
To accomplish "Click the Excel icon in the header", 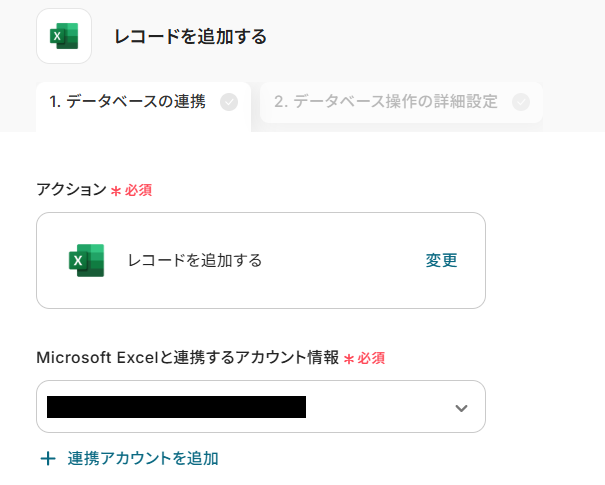I will [63, 37].
